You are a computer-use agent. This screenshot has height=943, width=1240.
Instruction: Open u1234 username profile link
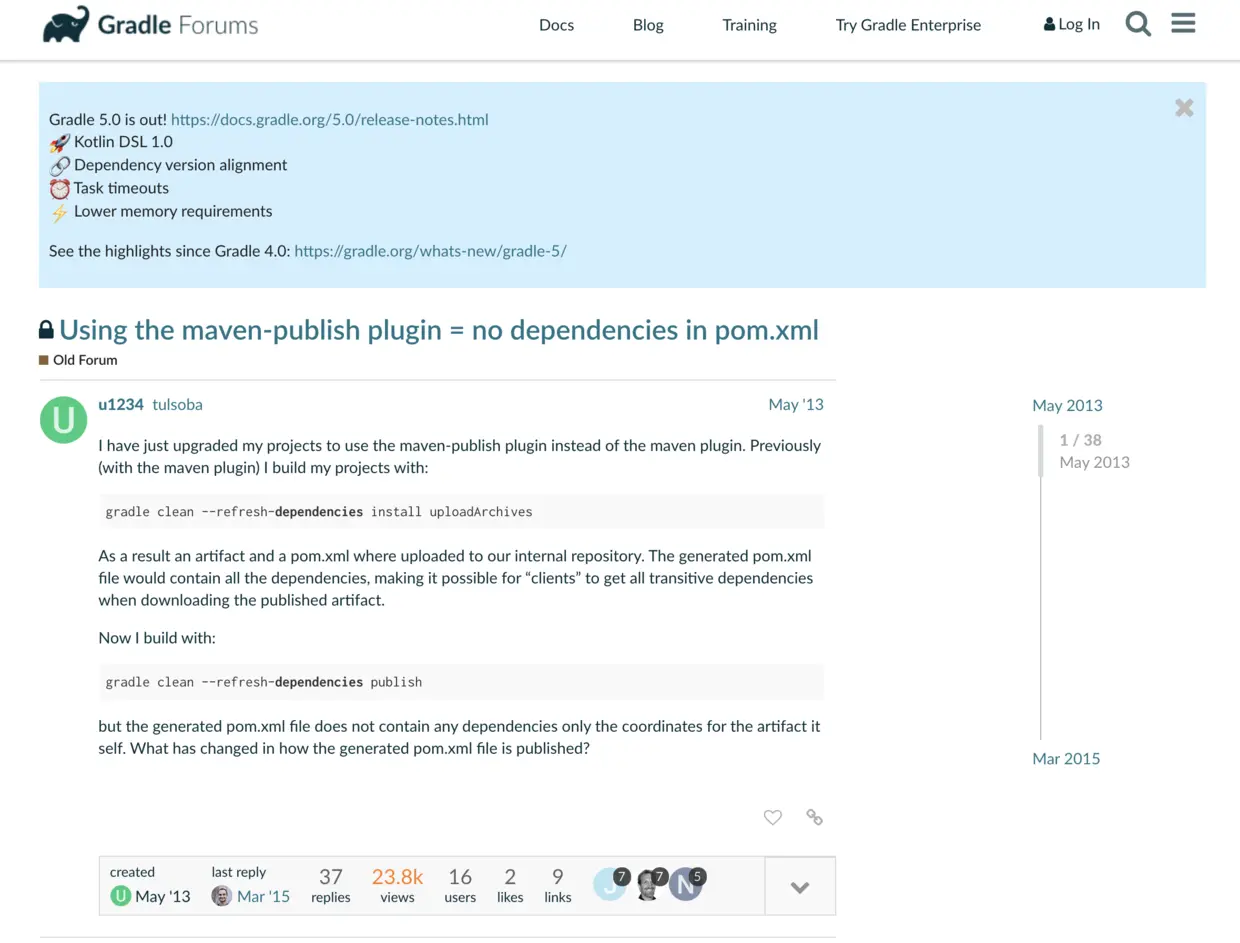(121, 405)
